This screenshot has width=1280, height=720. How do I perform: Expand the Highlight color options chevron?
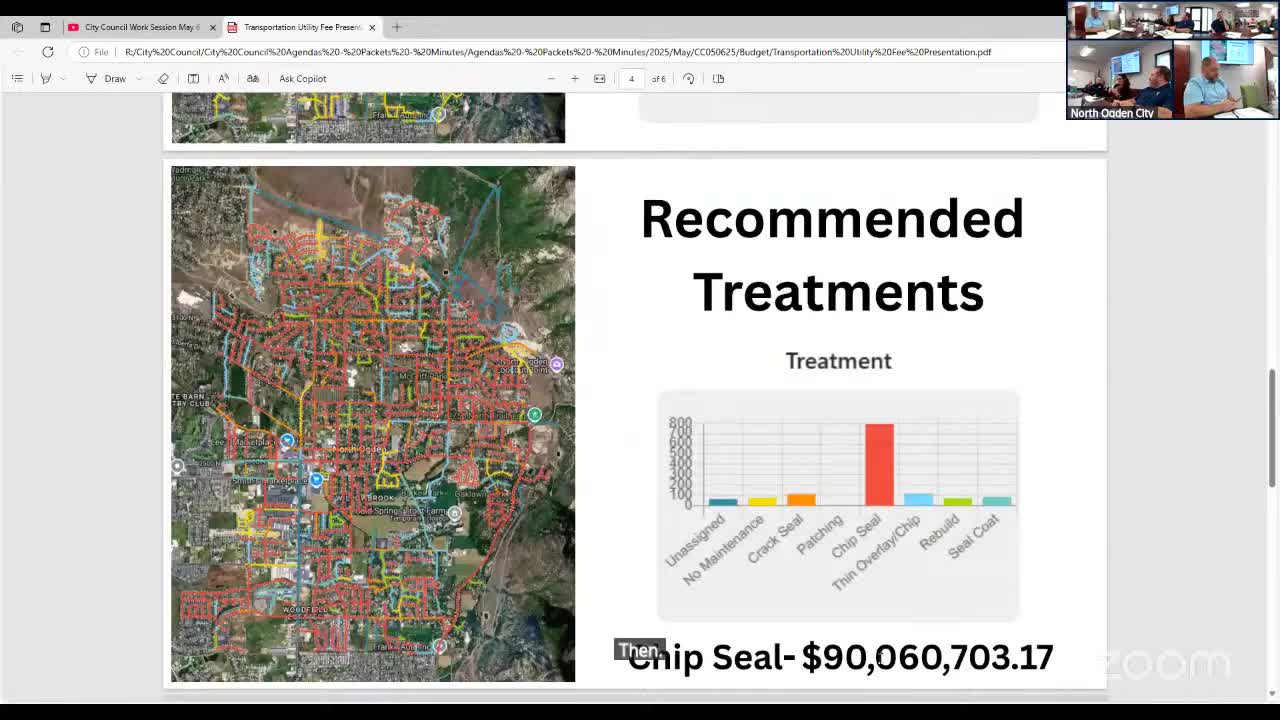(62, 78)
